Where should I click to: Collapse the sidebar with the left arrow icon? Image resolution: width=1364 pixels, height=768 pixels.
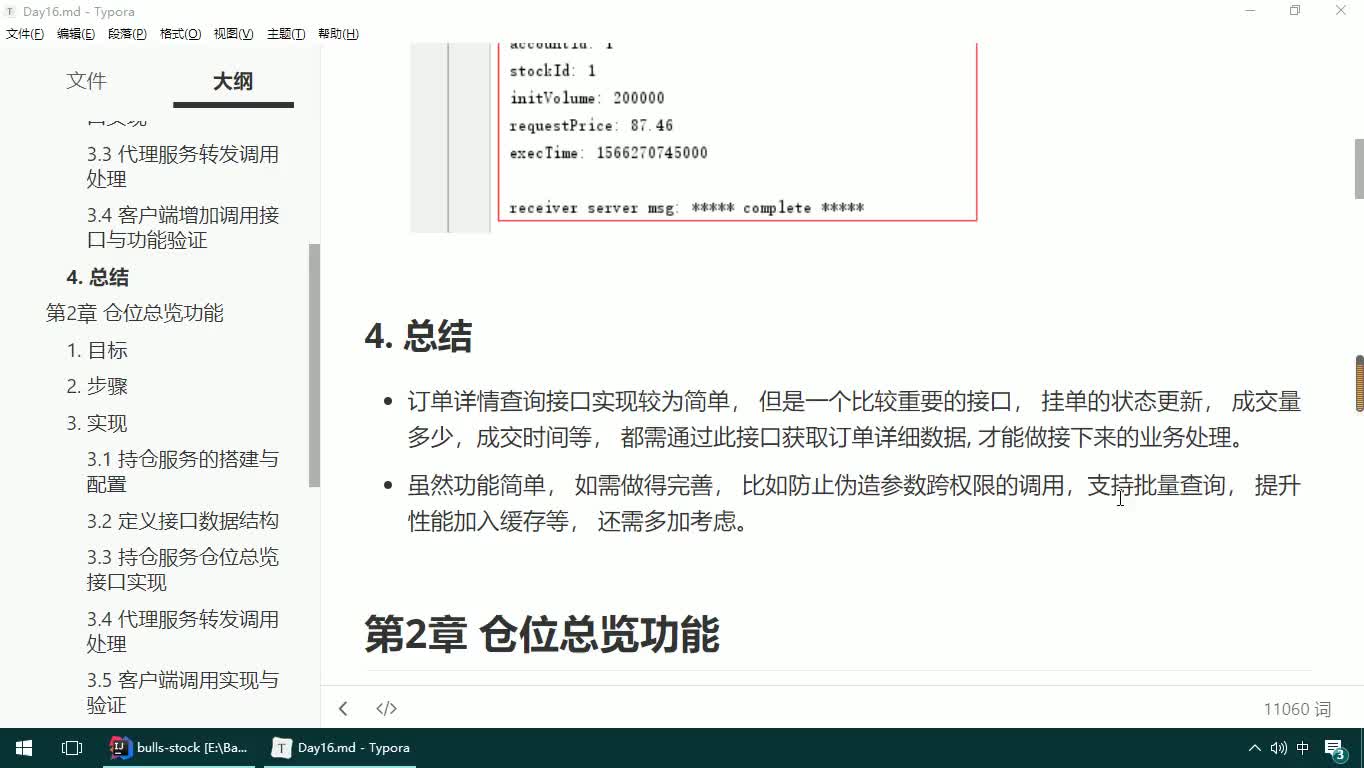click(343, 708)
